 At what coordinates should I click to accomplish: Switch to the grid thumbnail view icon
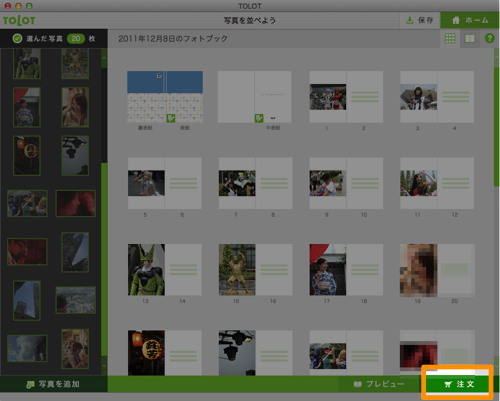point(450,38)
